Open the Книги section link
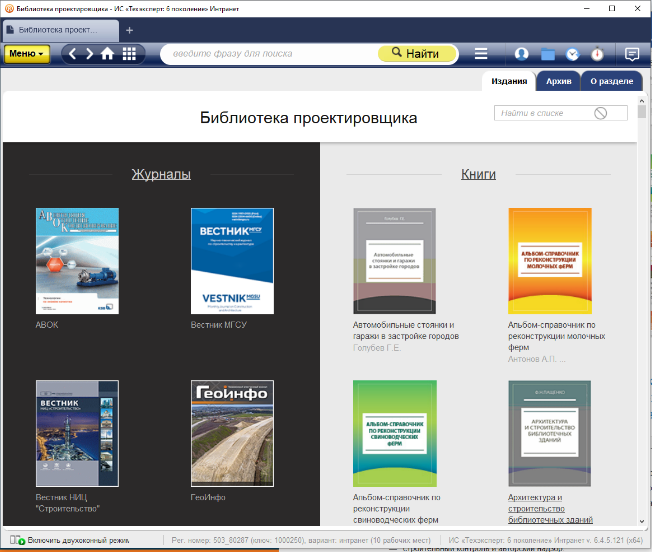 pos(478,174)
